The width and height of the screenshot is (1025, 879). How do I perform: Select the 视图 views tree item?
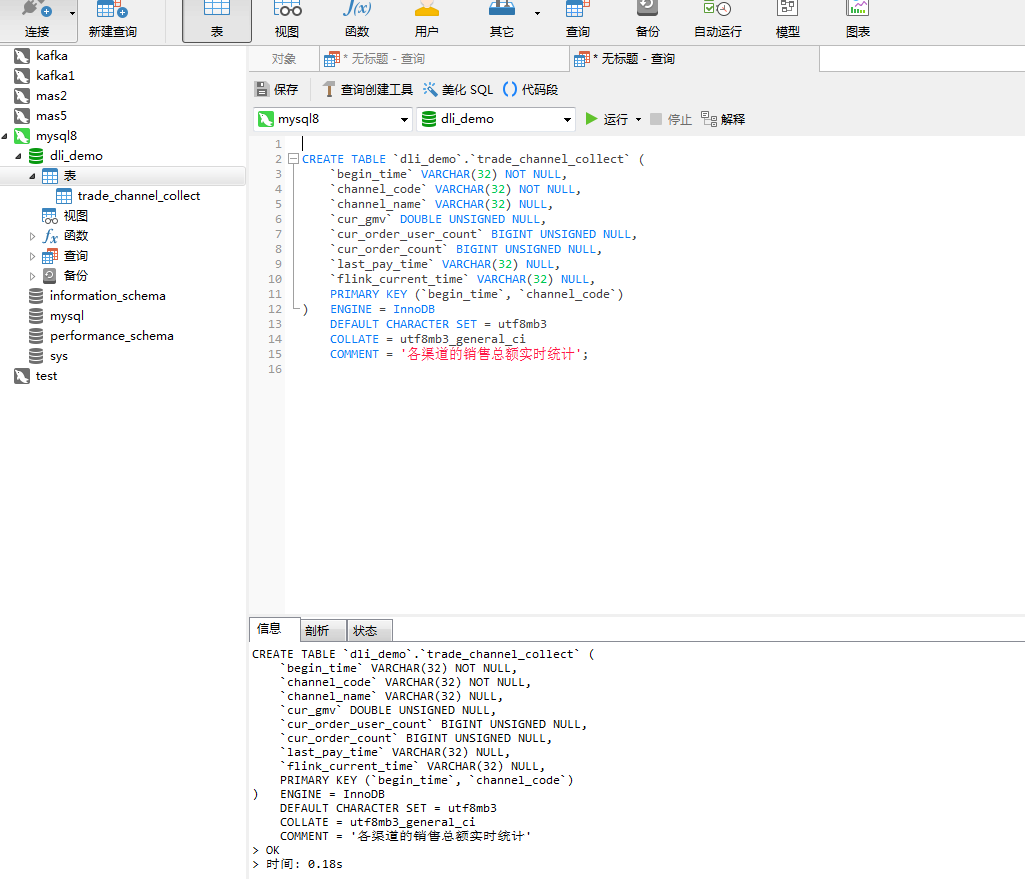pos(75,216)
